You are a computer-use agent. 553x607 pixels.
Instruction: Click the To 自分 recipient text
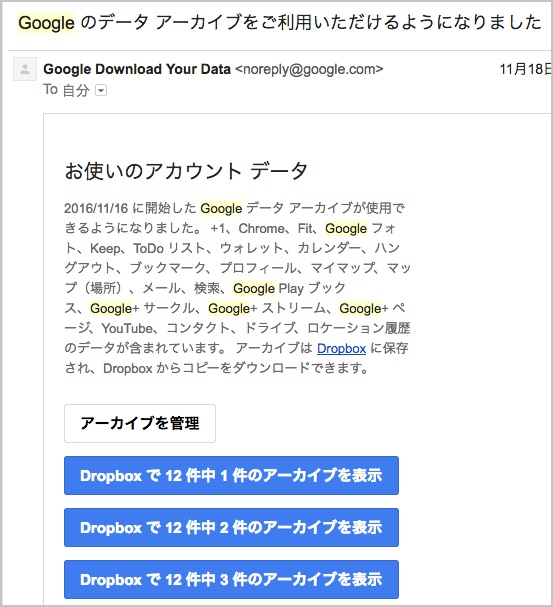point(66,90)
